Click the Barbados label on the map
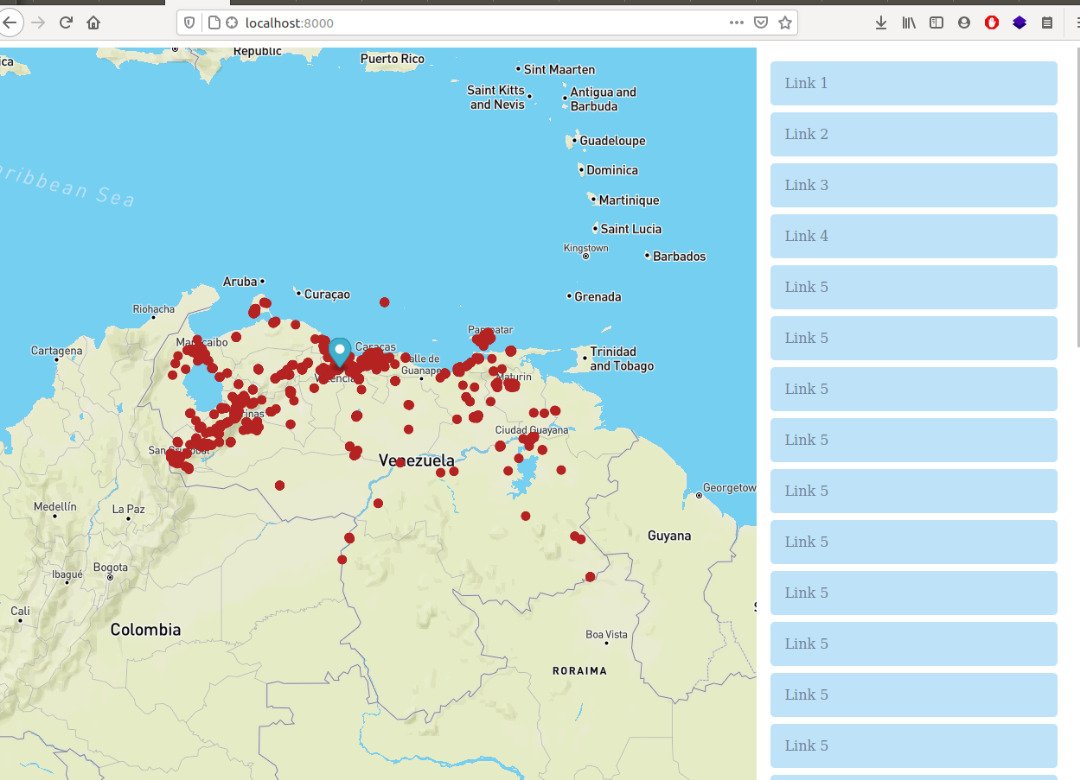Image resolution: width=1080 pixels, height=780 pixels. point(678,256)
